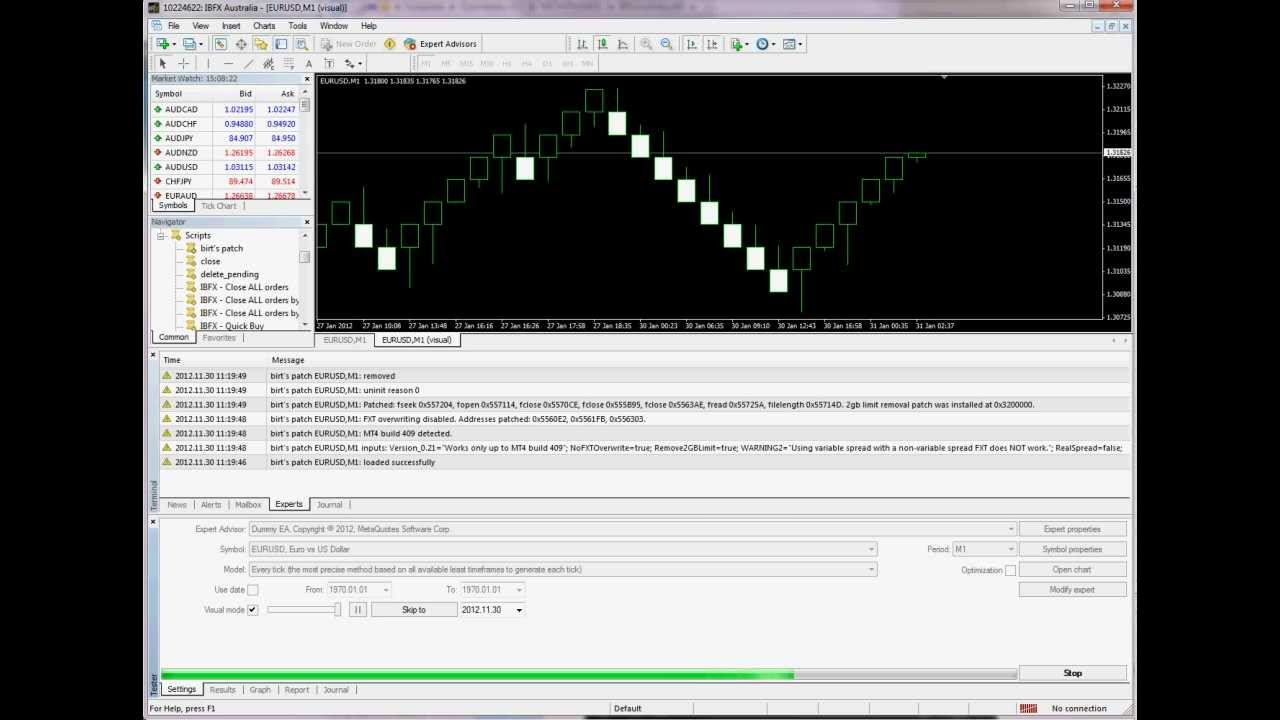Click the yellow MetaEditor coin icon

(390, 44)
